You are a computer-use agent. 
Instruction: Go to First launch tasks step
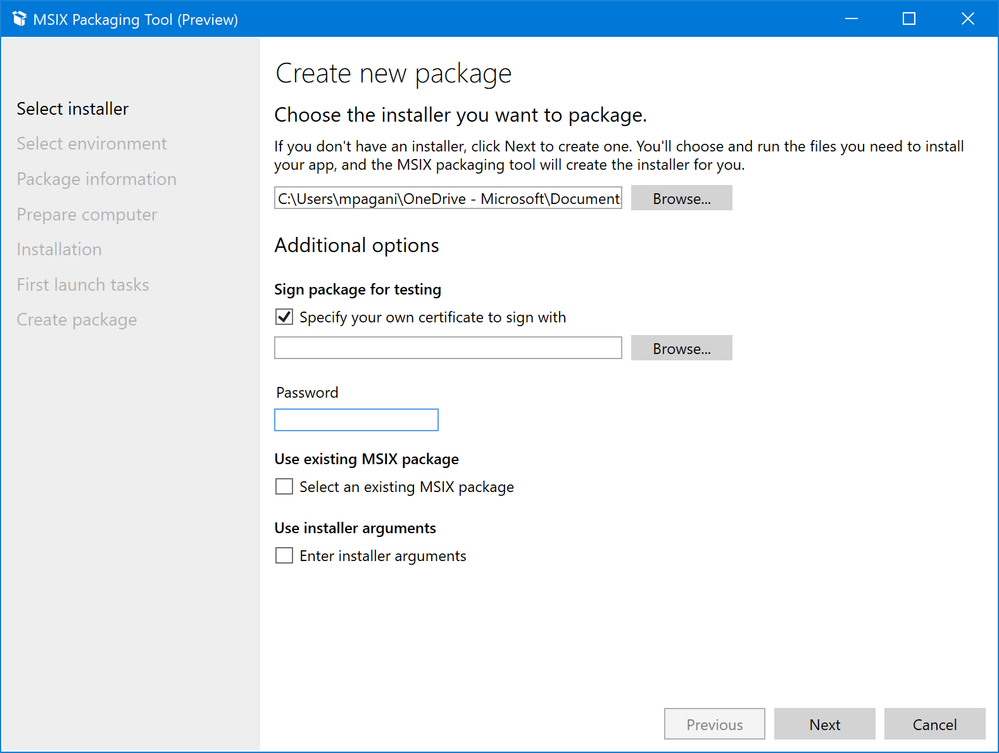click(83, 285)
